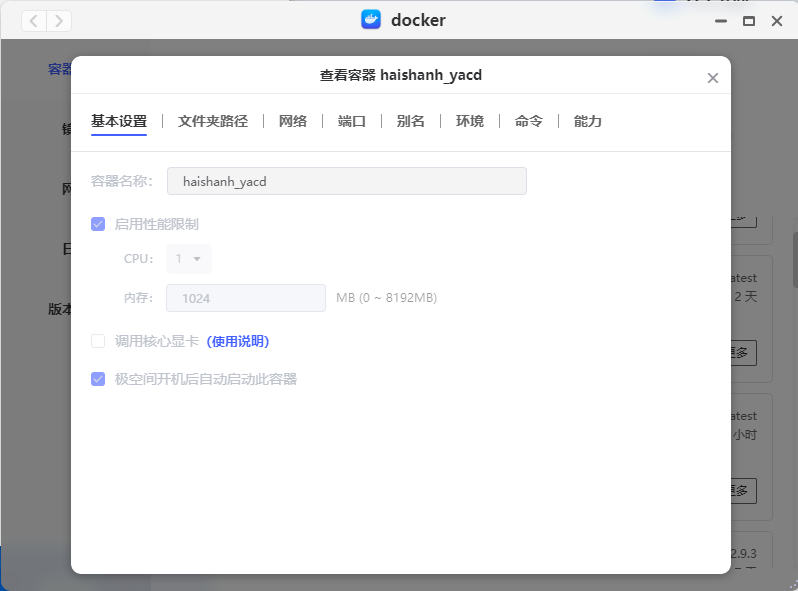Minimize the docker window
The height and width of the screenshot is (591, 798).
[720, 20]
